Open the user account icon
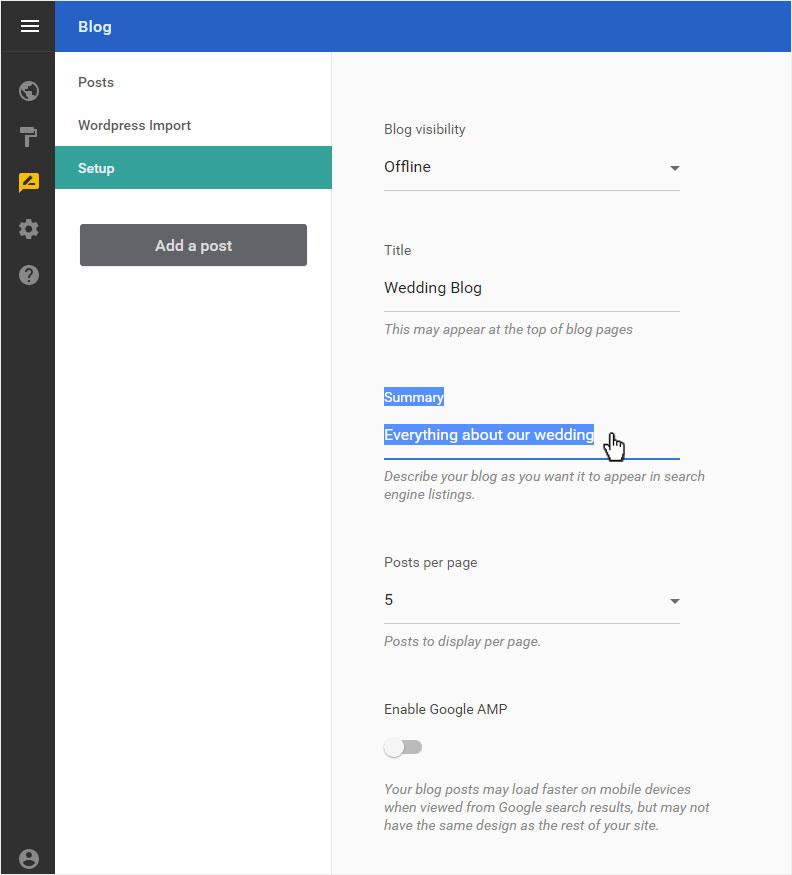This screenshot has height=875, width=792. tap(29, 858)
